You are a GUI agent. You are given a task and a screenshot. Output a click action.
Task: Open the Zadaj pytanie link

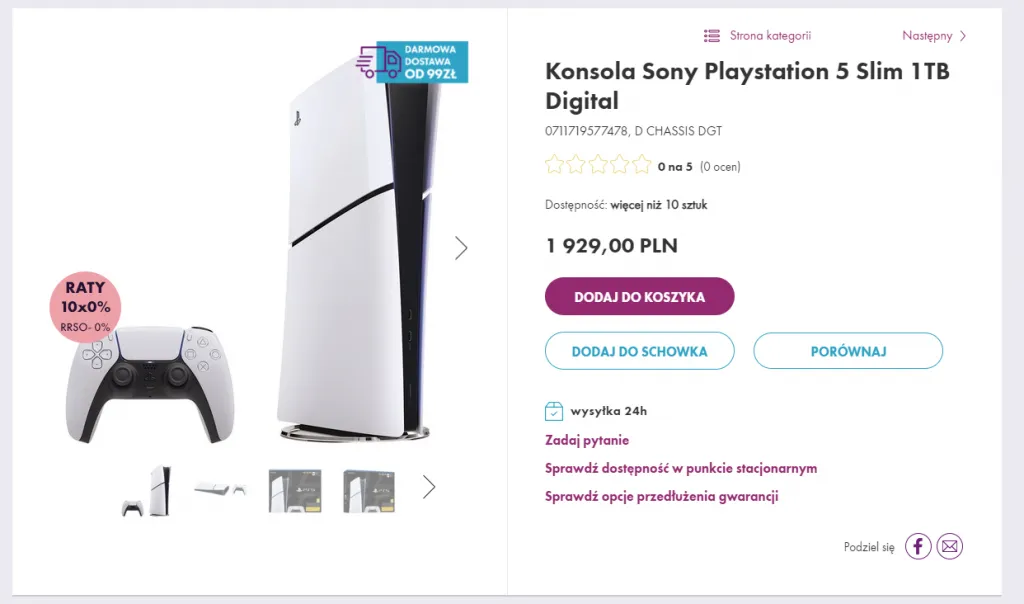[586, 440]
